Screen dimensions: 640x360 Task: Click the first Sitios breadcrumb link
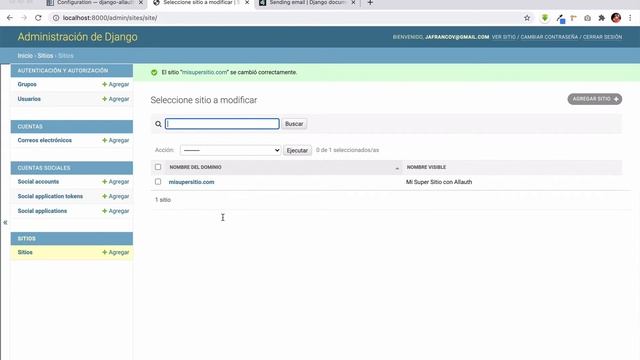click(45, 56)
